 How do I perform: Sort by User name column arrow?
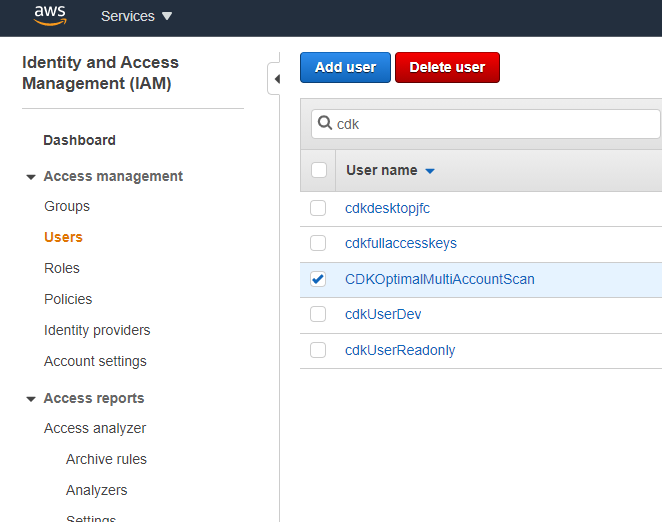click(x=430, y=171)
